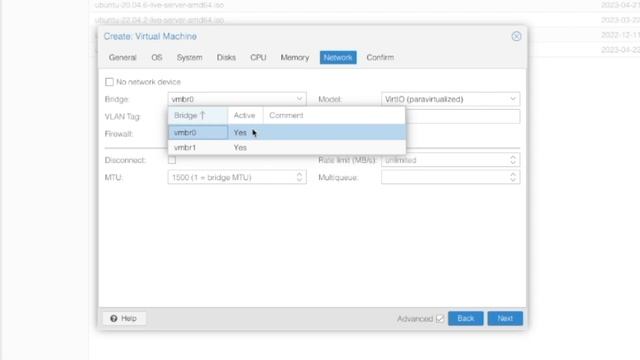The width and height of the screenshot is (640, 360).
Task: Open the Model dropdown
Action: point(513,99)
